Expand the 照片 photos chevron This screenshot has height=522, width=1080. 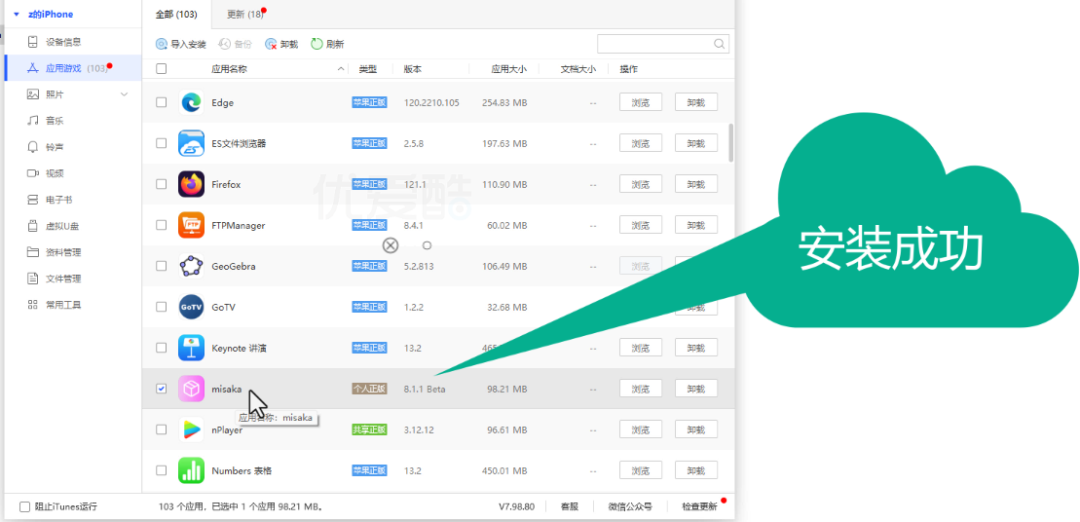click(124, 94)
